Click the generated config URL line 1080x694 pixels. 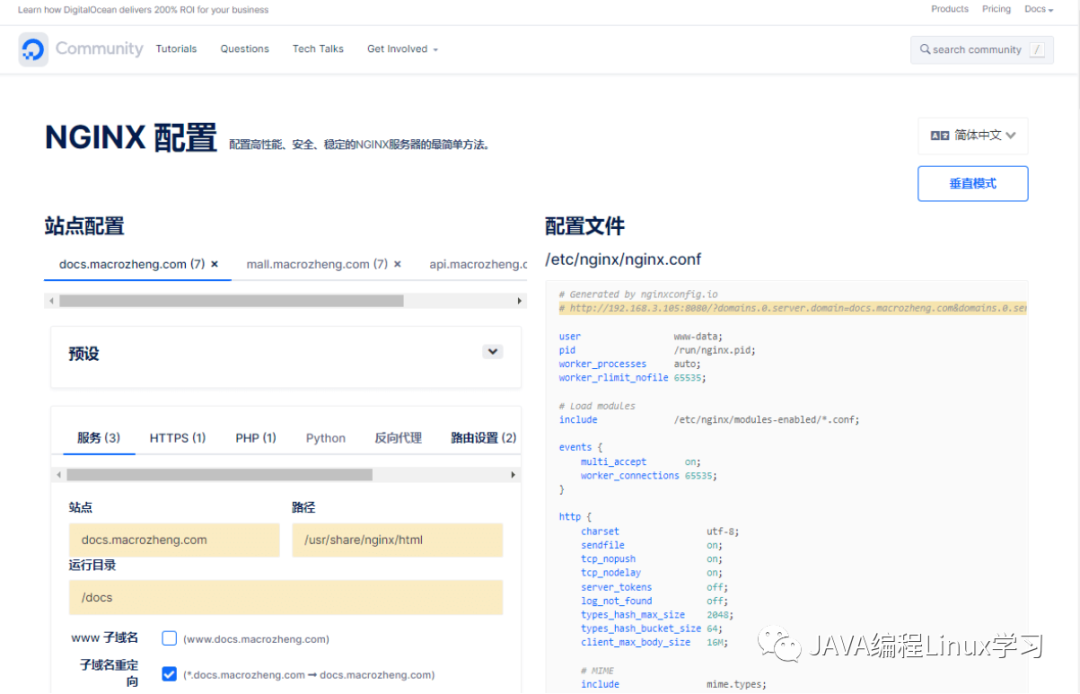pyautogui.click(x=793, y=308)
